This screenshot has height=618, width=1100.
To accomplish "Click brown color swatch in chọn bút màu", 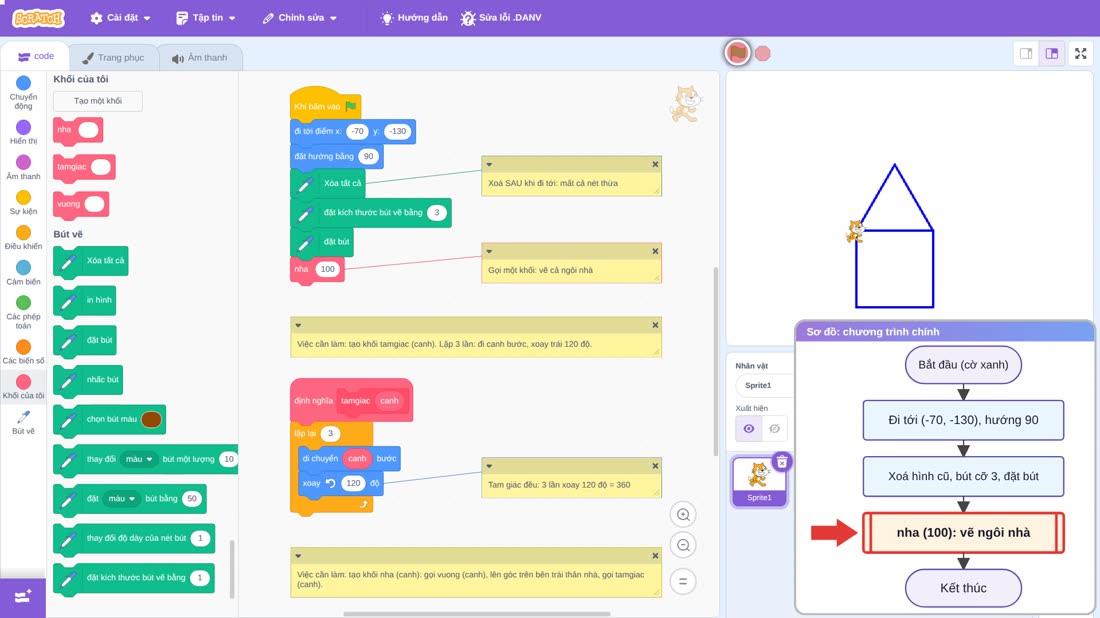I will tap(152, 419).
